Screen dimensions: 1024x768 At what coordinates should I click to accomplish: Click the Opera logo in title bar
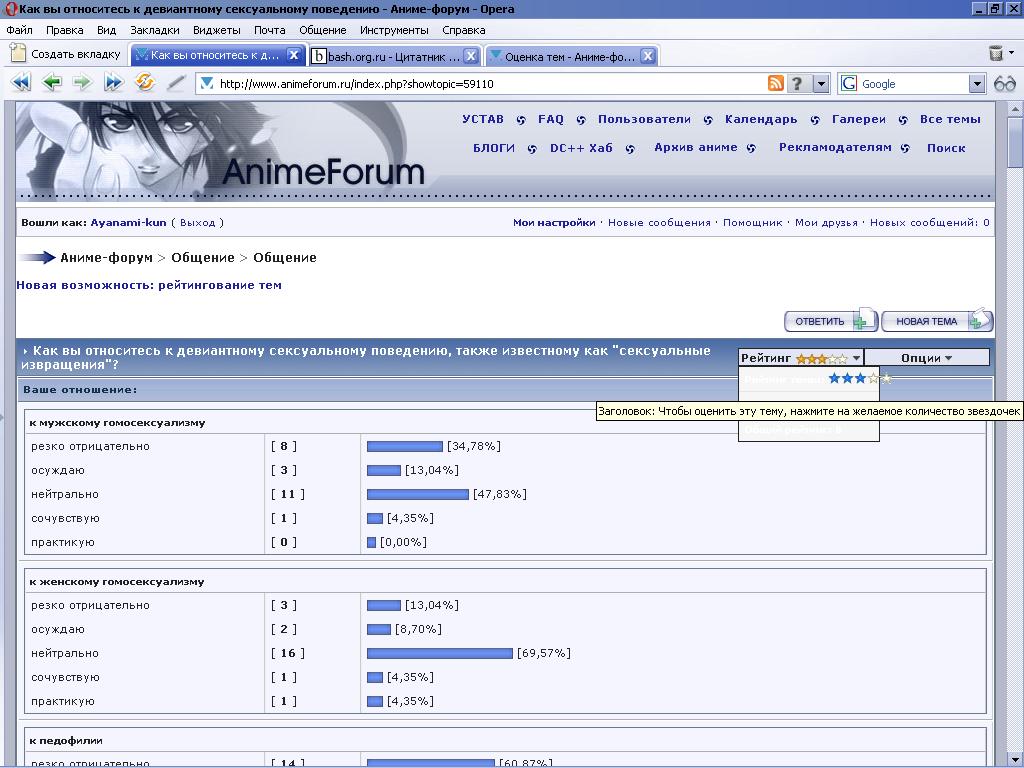click(x=9, y=9)
